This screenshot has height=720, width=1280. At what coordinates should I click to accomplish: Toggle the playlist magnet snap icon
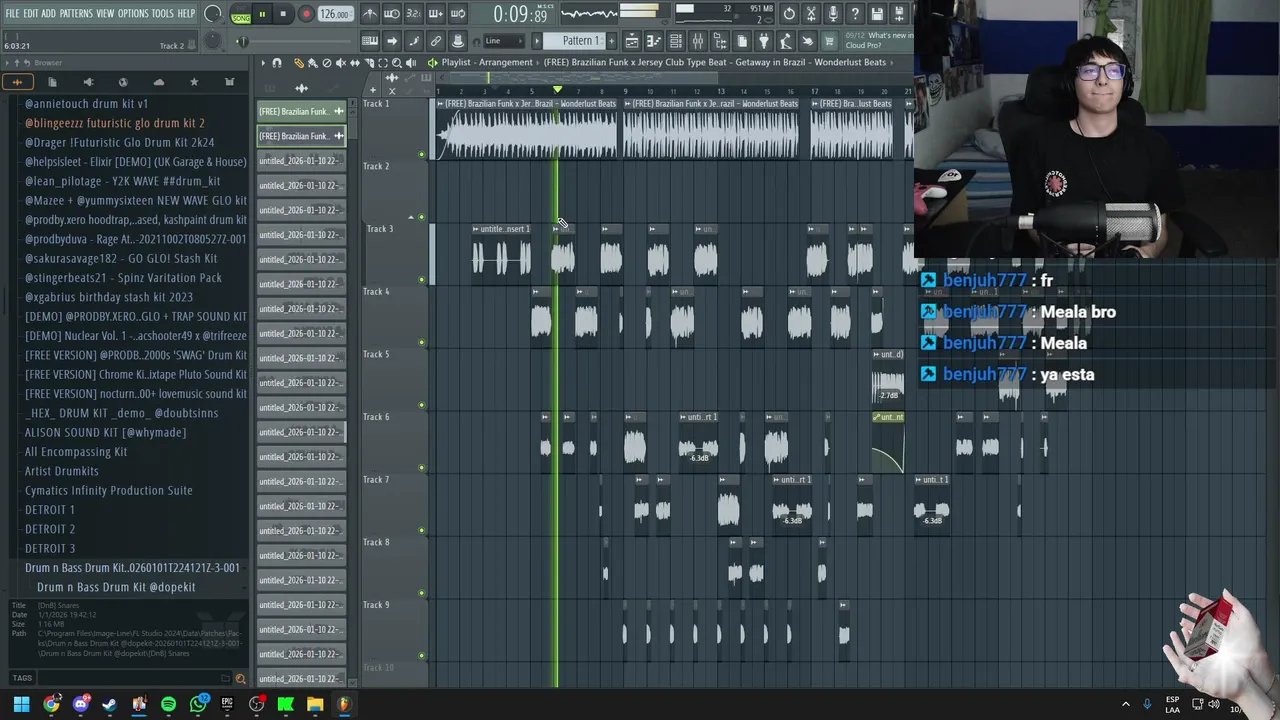pyautogui.click(x=277, y=63)
